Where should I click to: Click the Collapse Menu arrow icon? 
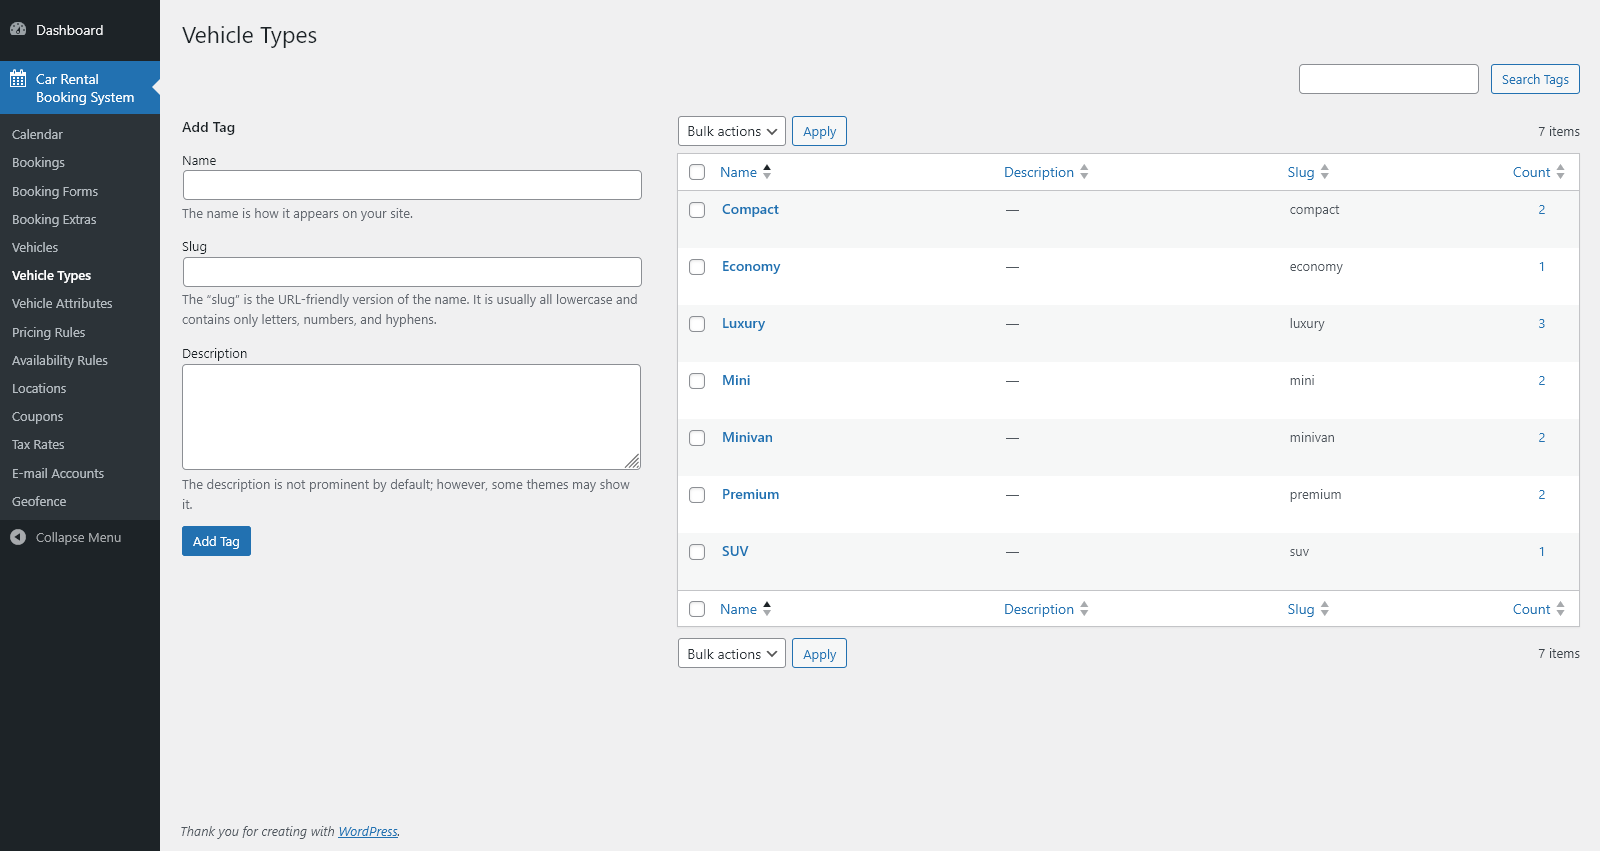18,538
